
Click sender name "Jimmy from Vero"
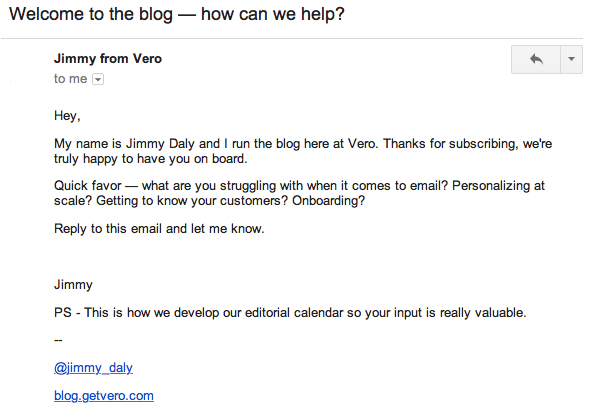108,59
